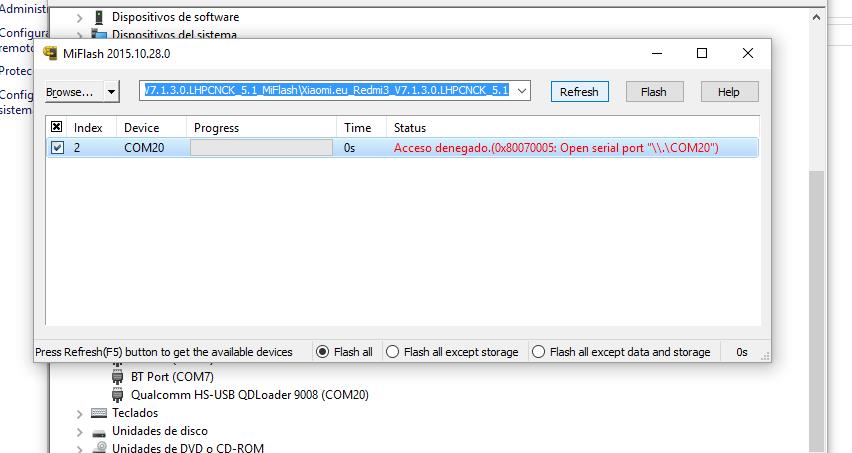Select 'Unidades de DVD o CD-ROM' tree item

point(188,448)
